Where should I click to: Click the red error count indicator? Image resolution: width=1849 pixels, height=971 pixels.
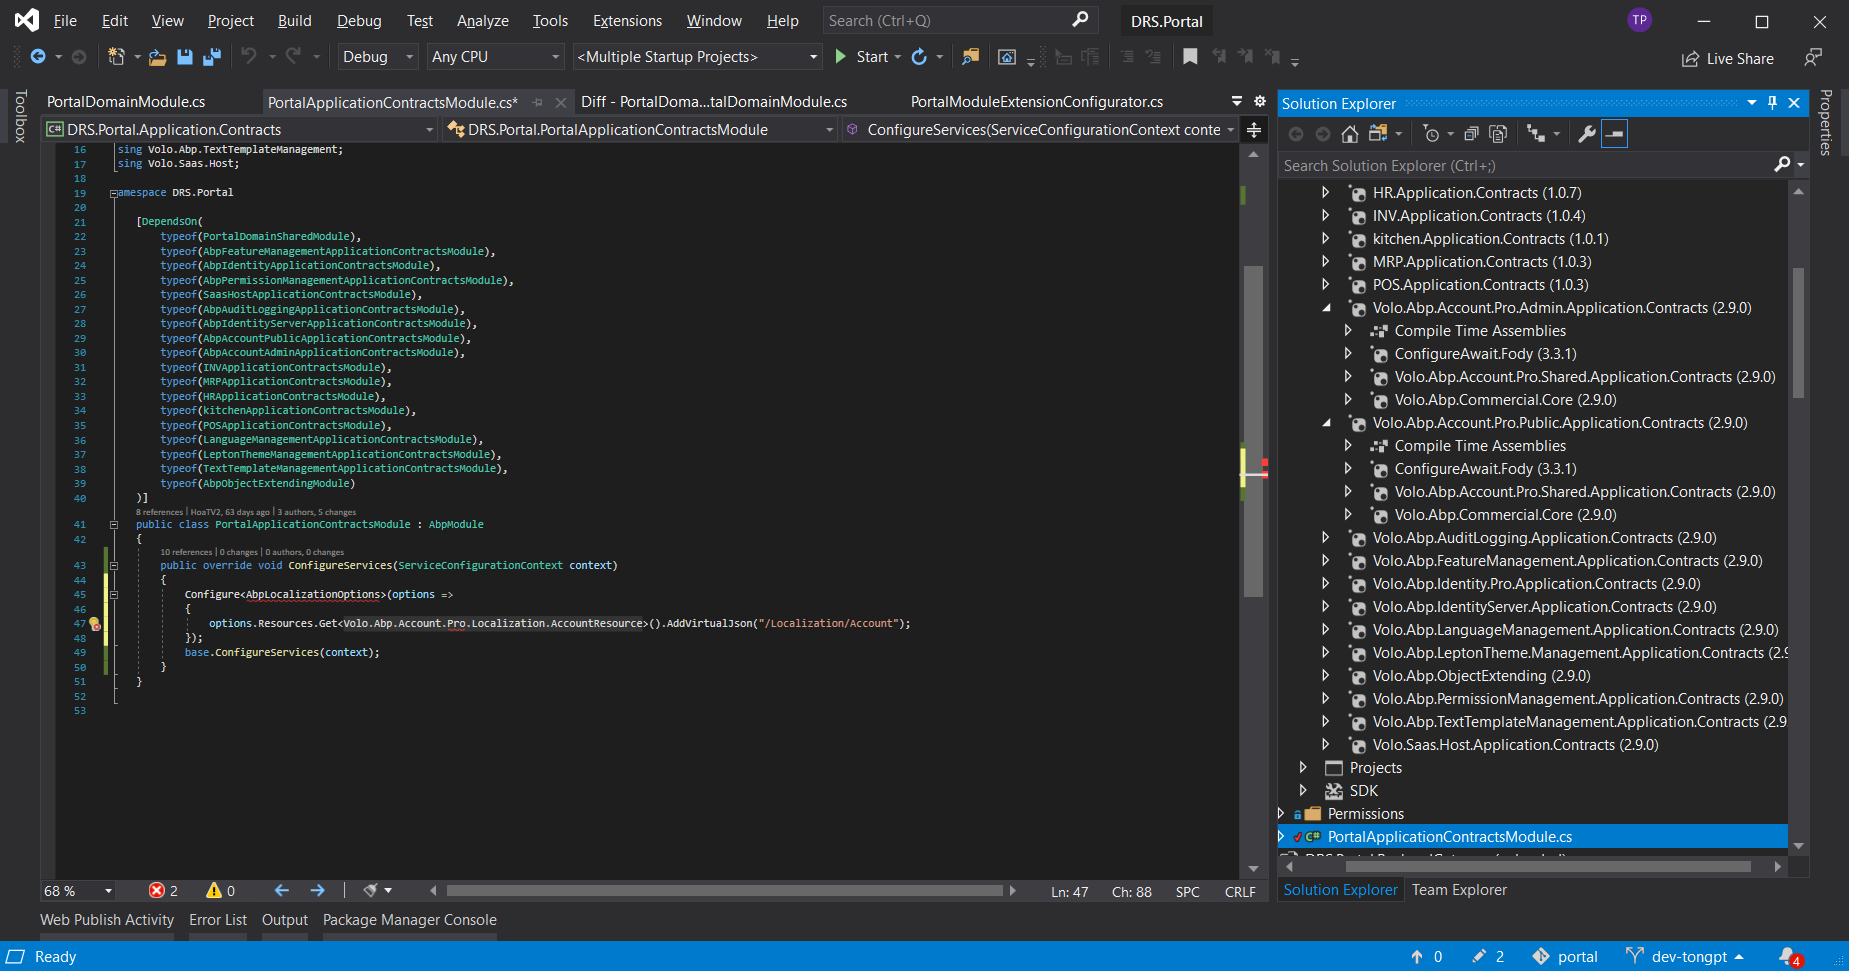163,890
